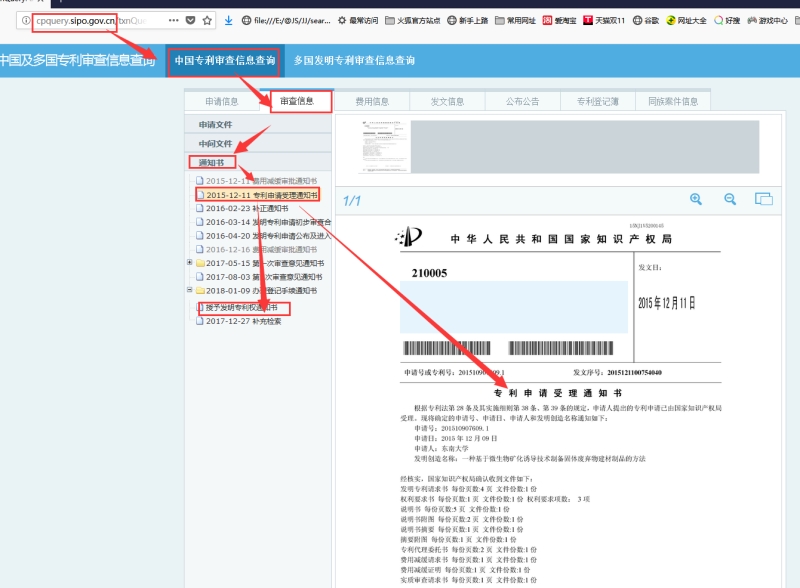The height and width of the screenshot is (588, 800).
Task: Click the 中国及多国专利审查信息查询 site title
Action: pos(77,60)
